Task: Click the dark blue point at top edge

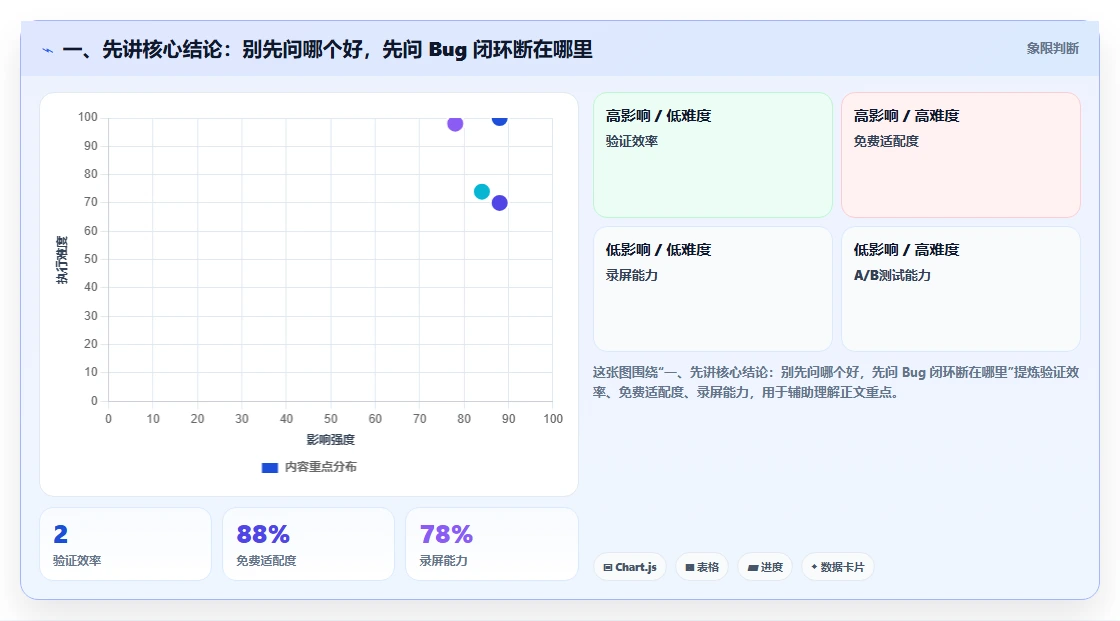Action: tap(499, 119)
